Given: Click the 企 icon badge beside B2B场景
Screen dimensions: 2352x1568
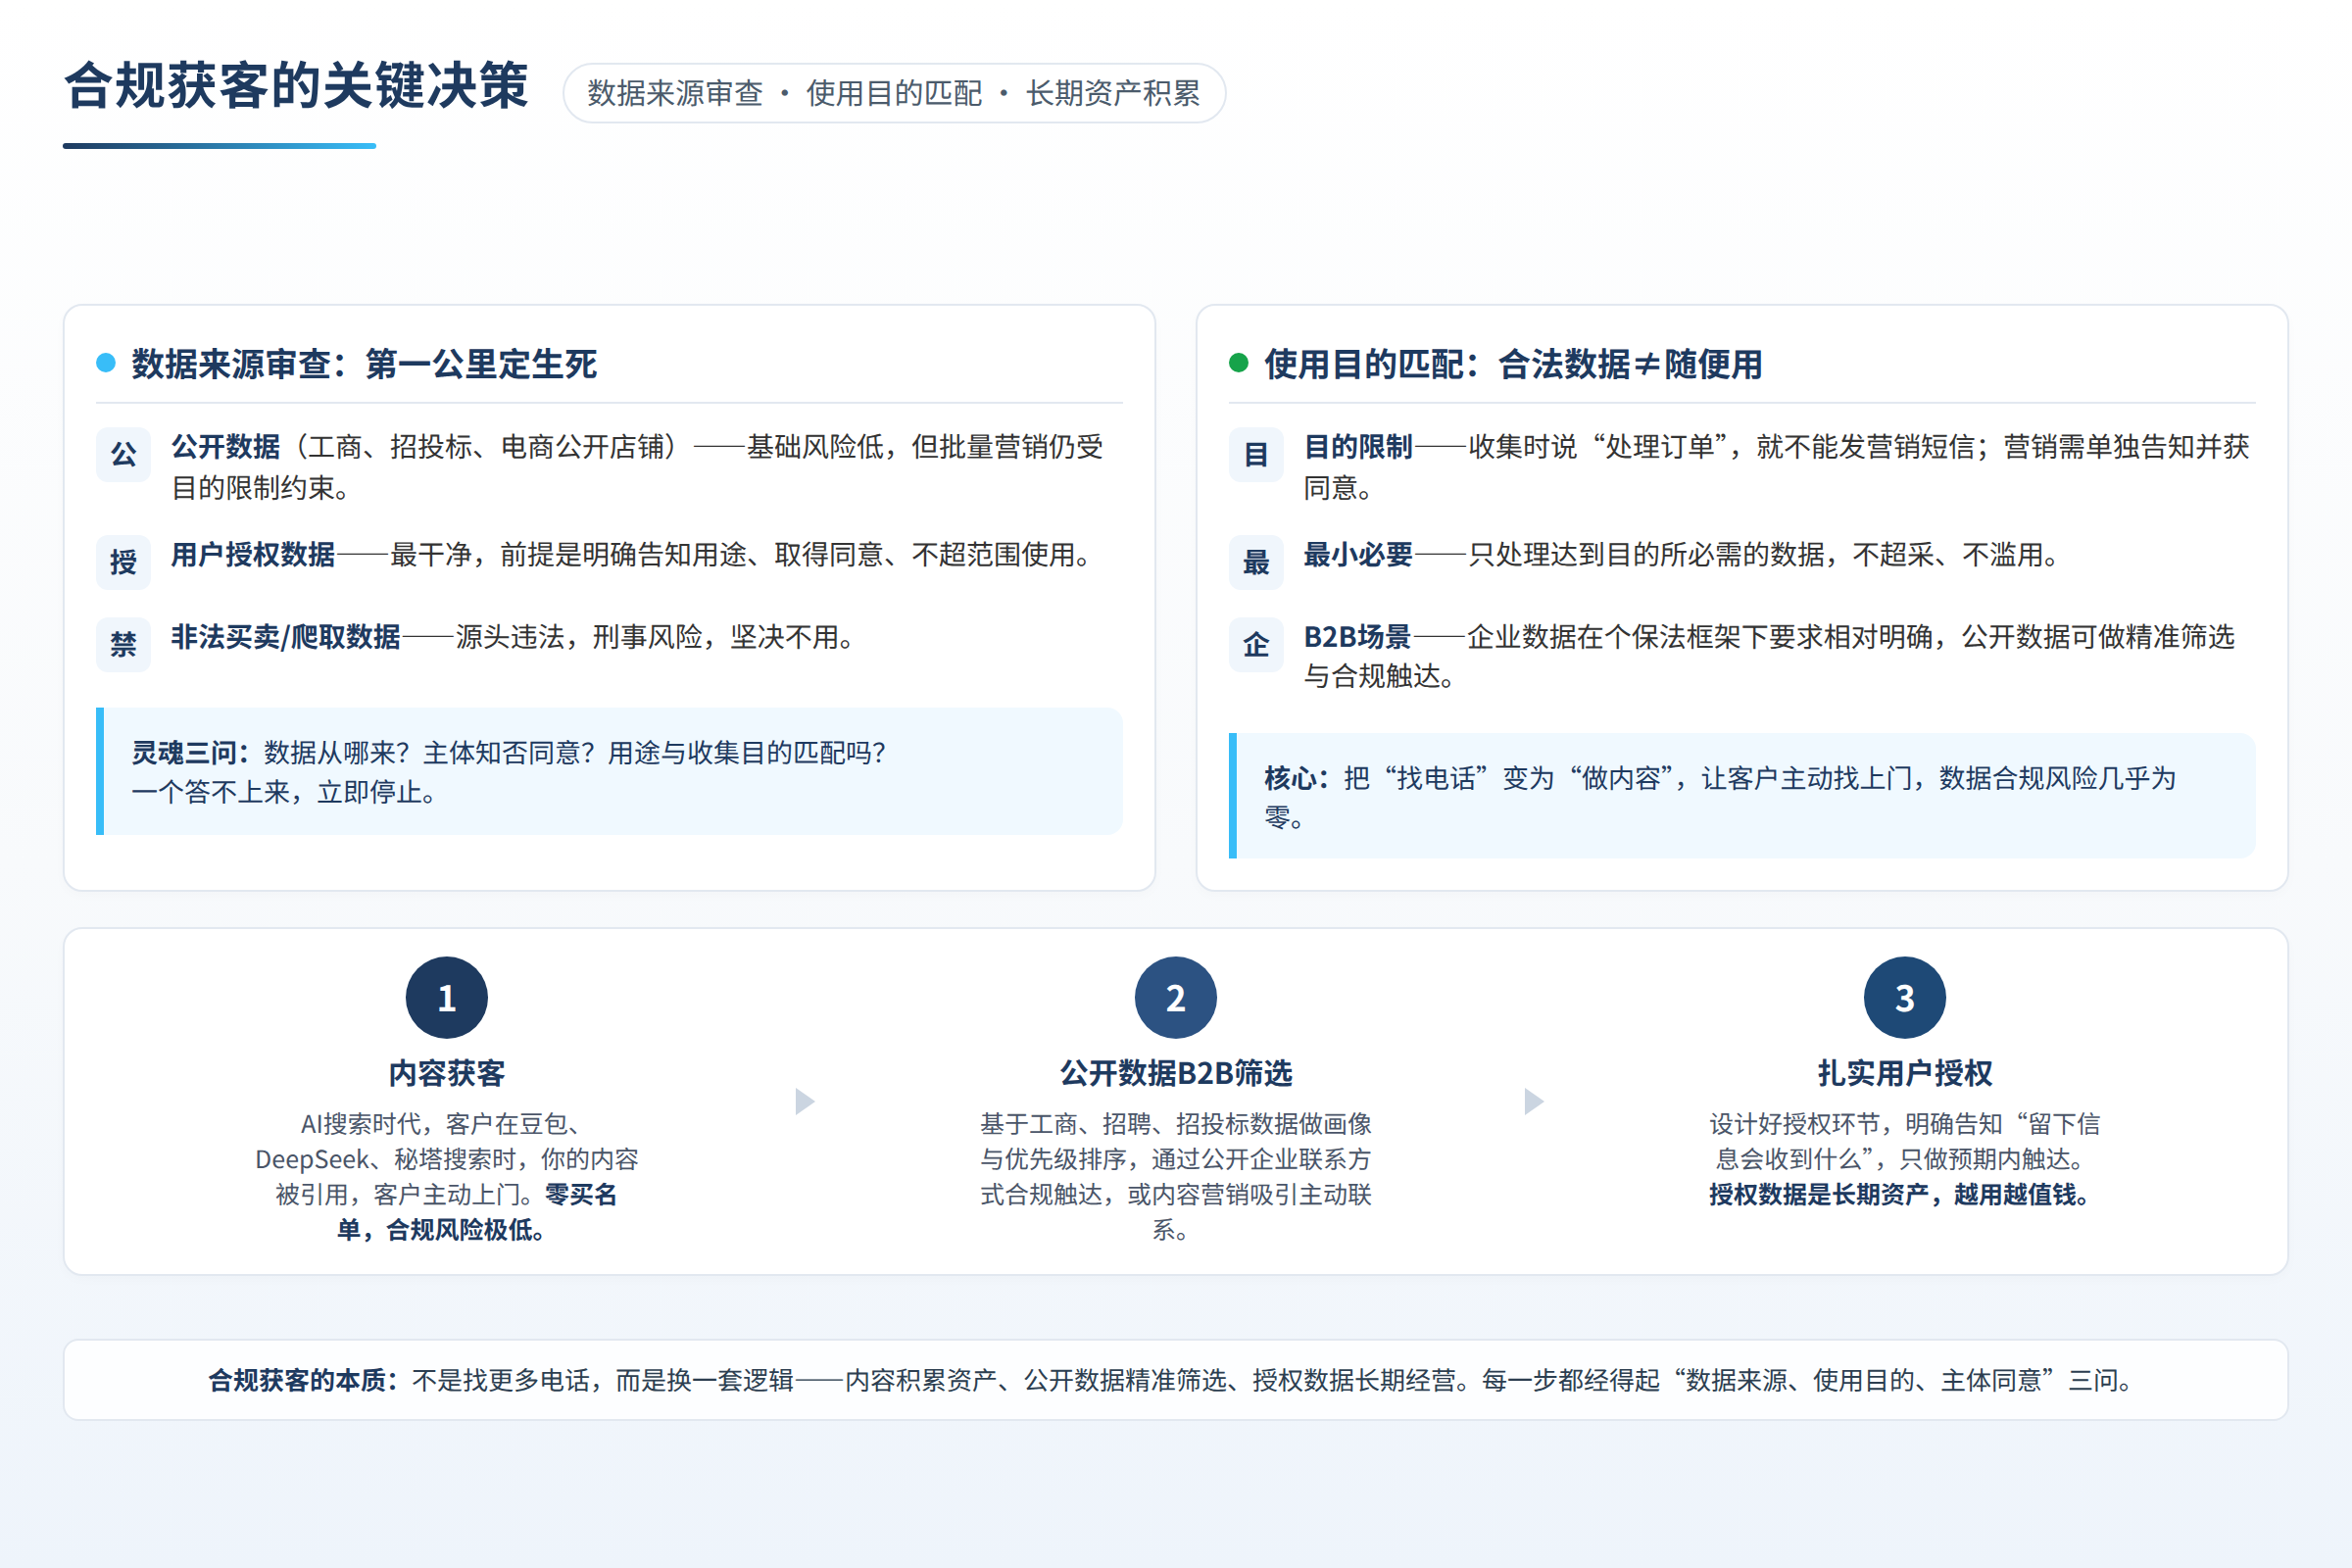Looking at the screenshot, I should tap(1256, 644).
